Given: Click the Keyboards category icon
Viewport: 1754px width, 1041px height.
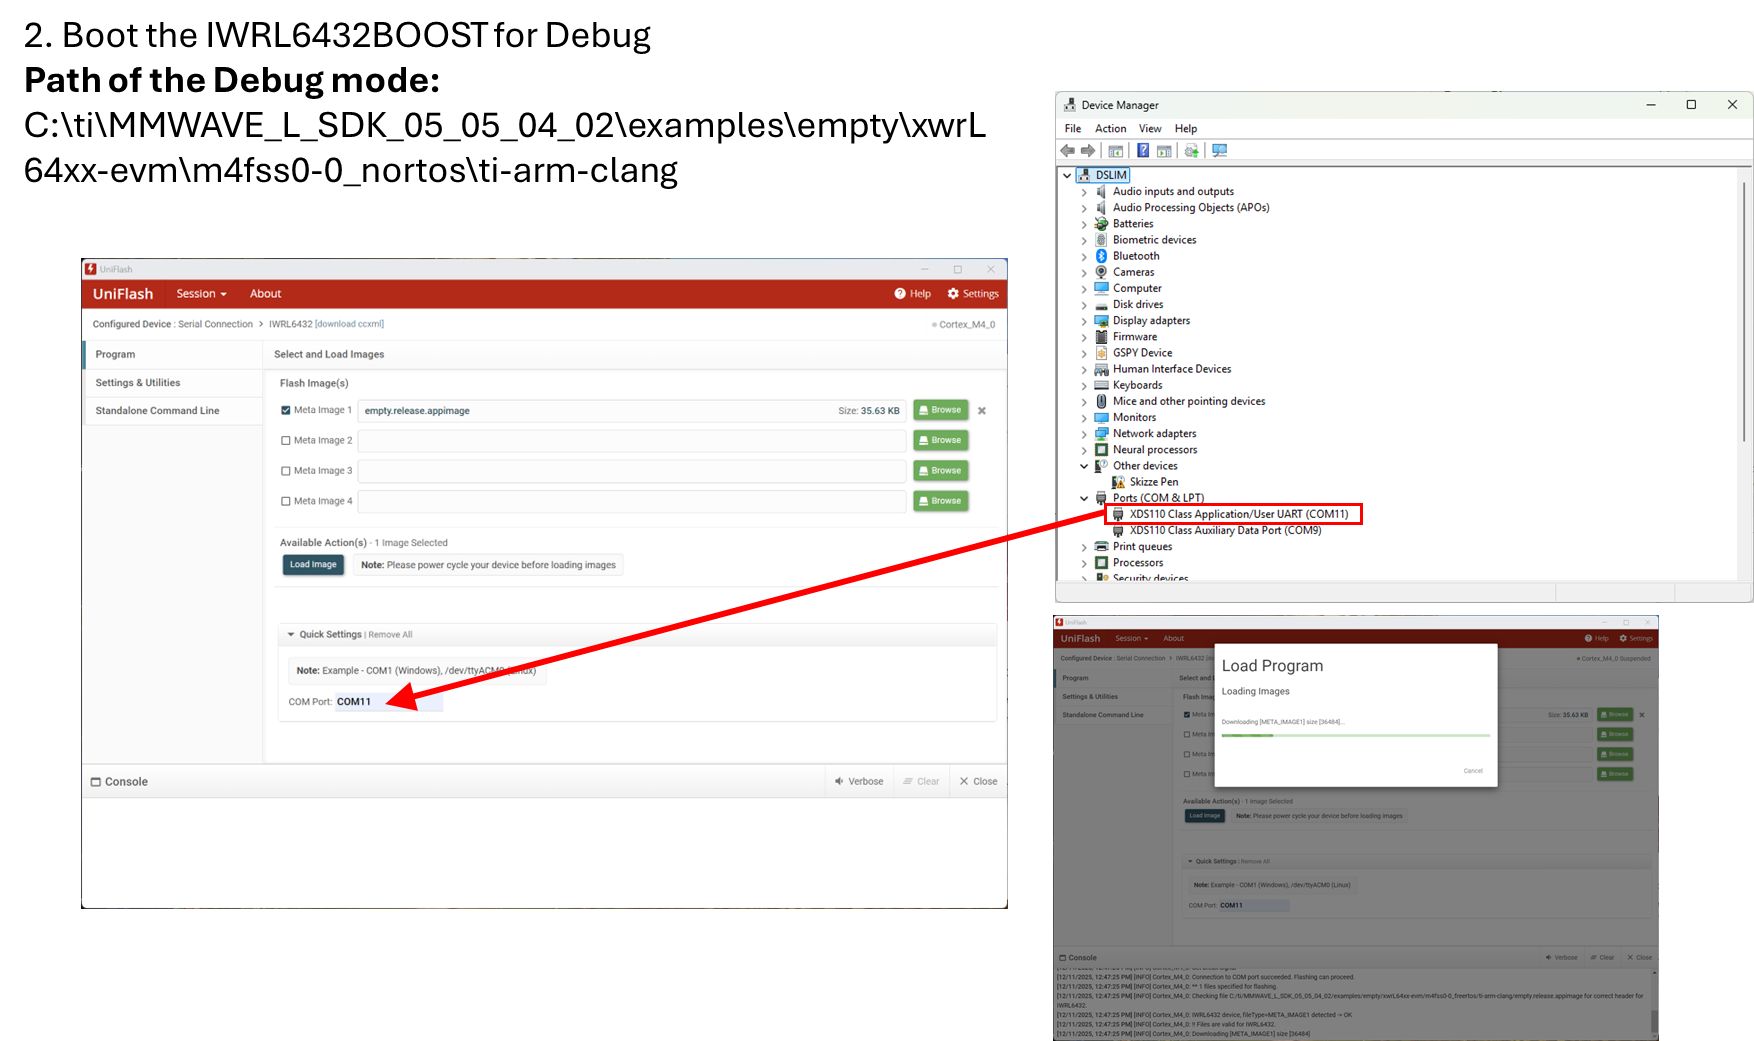Looking at the screenshot, I should coord(1101,385).
